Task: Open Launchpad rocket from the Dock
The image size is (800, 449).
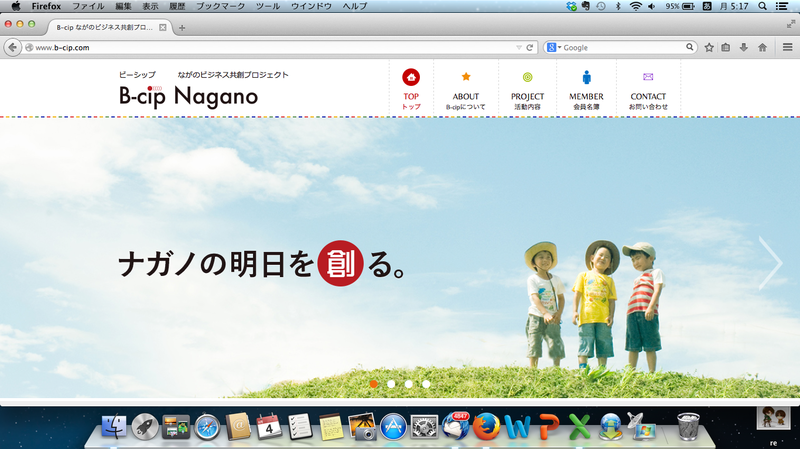Action: click(145, 426)
